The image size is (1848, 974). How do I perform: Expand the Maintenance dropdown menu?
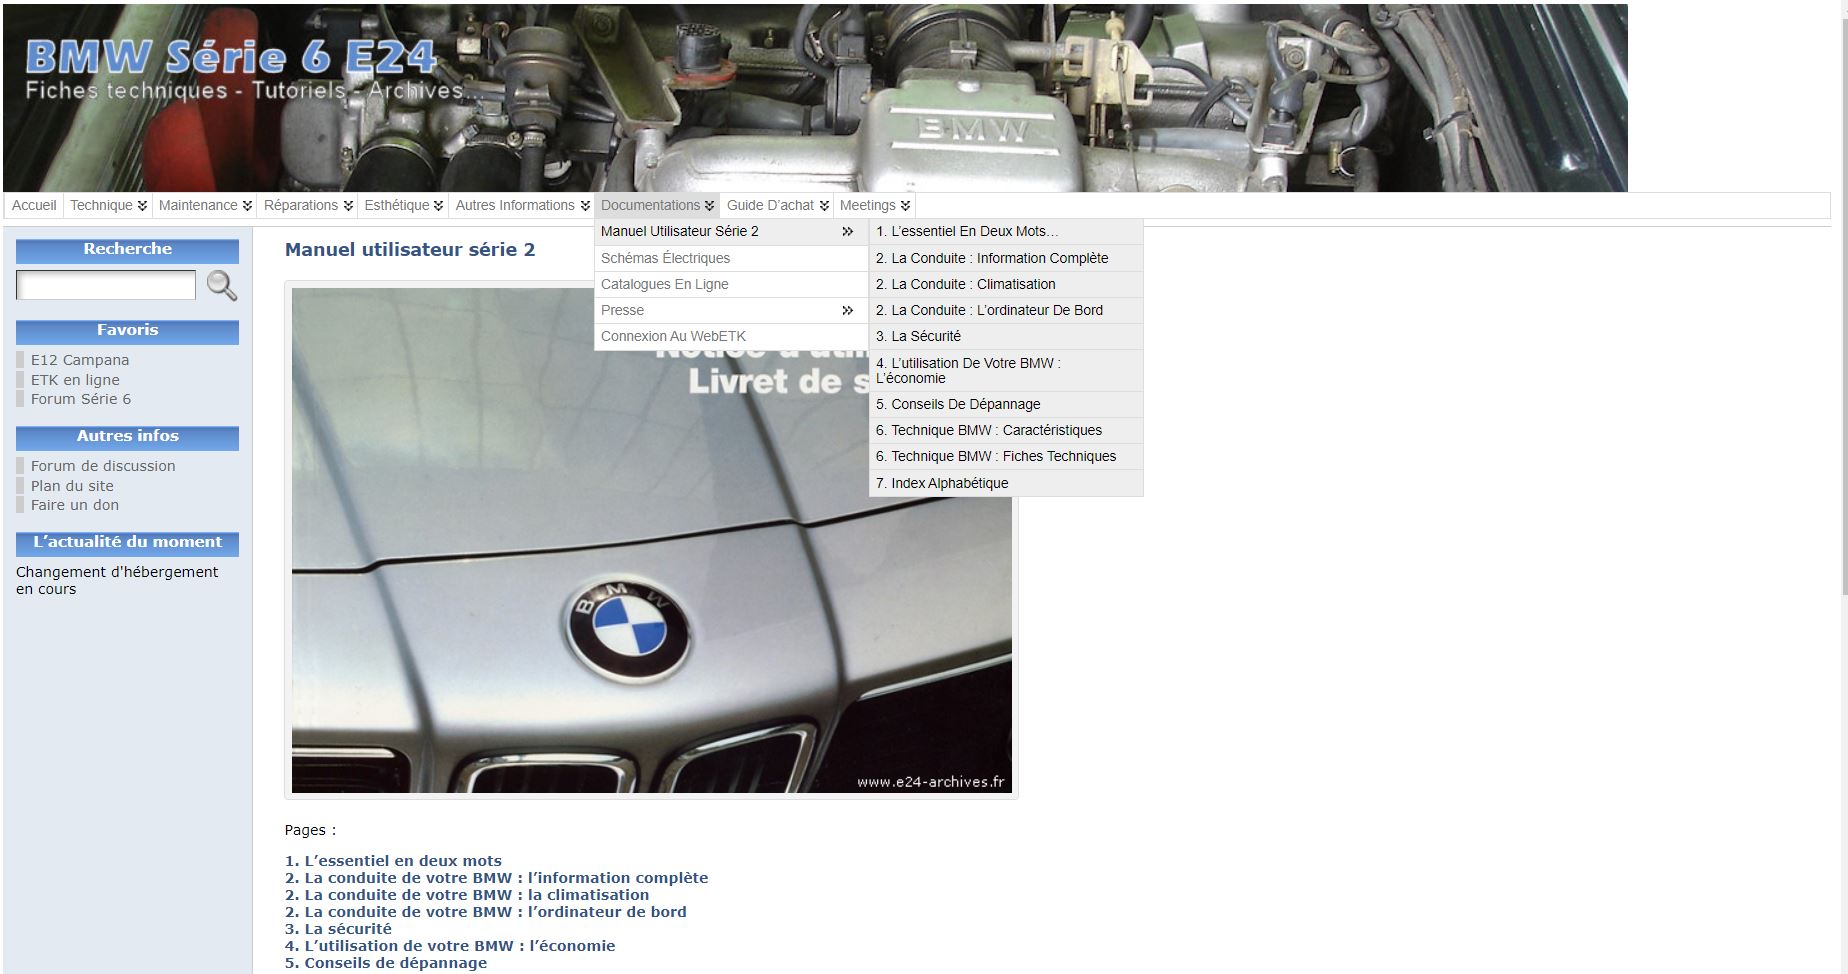[205, 205]
